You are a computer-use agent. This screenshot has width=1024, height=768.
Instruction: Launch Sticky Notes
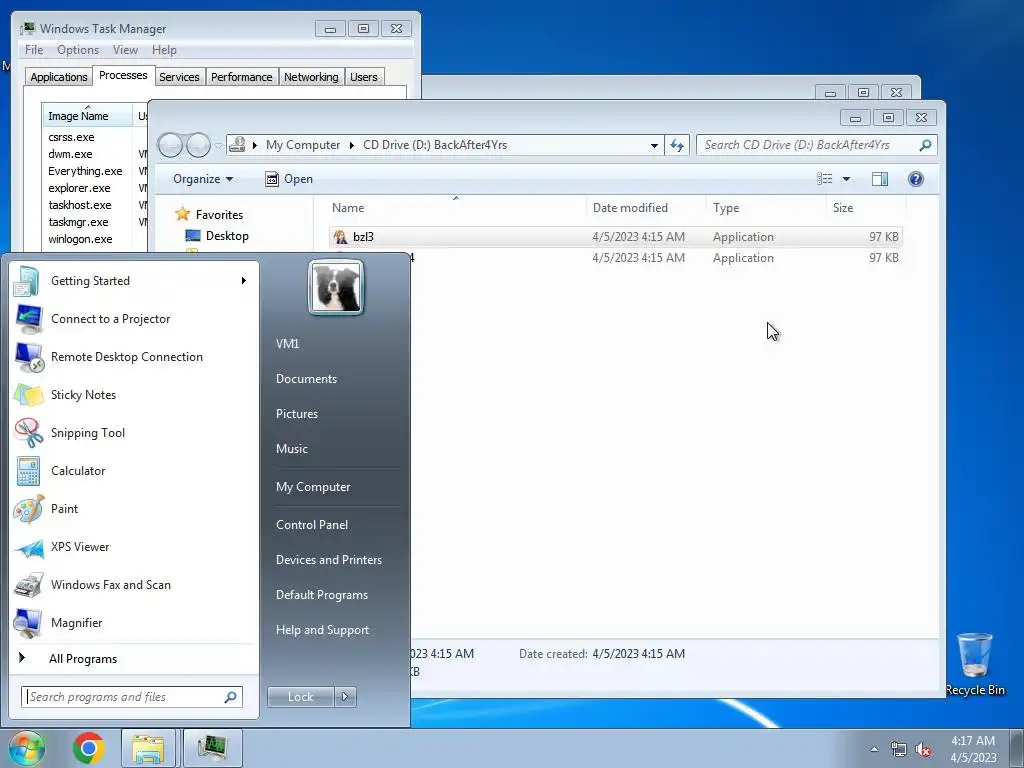click(133, 394)
